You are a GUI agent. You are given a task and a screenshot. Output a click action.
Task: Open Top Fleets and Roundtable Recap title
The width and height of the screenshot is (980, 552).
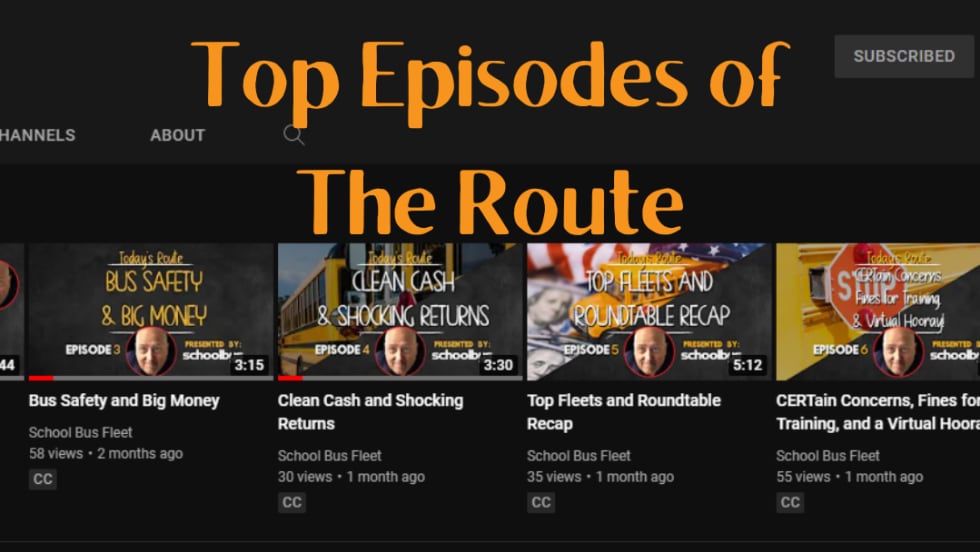[624, 412]
